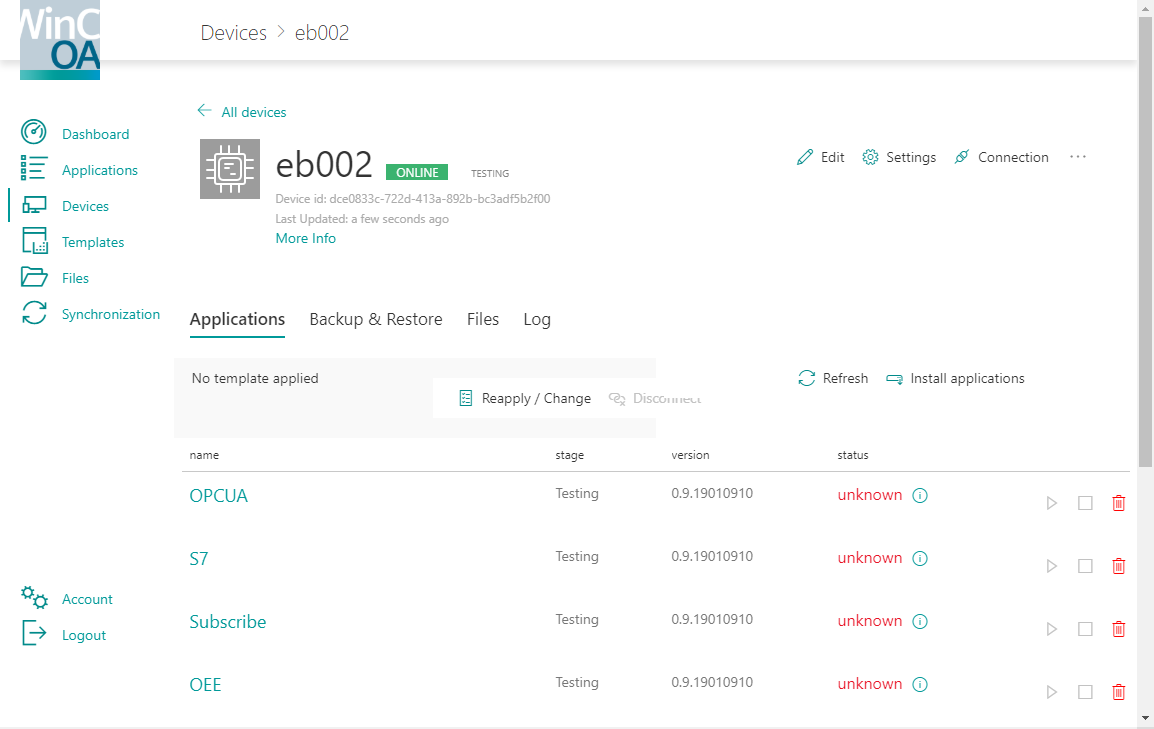Start the S7 application with play icon
Image resolution: width=1154 pixels, height=729 pixels.
click(1051, 566)
